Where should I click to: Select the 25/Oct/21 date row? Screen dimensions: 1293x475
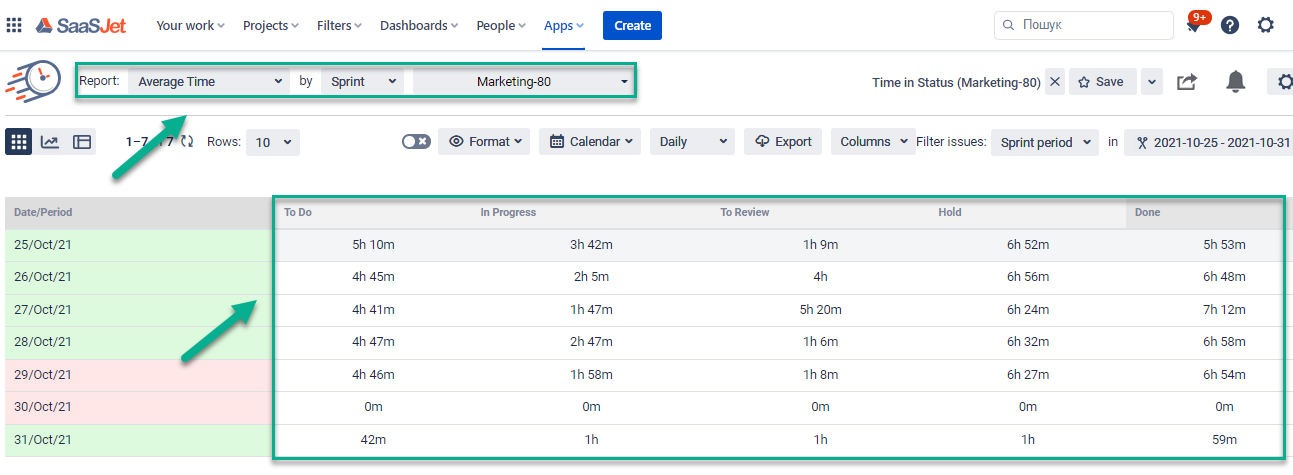pos(138,245)
